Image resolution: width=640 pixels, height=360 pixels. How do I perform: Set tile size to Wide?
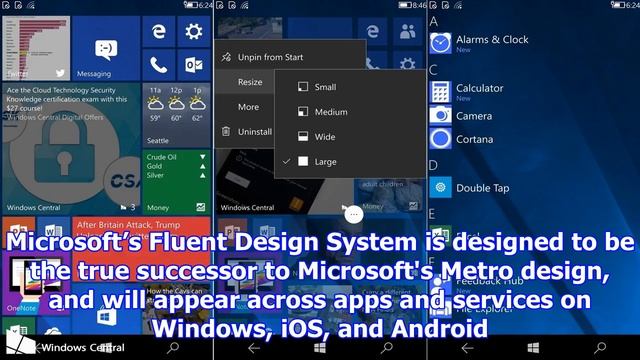click(350, 137)
